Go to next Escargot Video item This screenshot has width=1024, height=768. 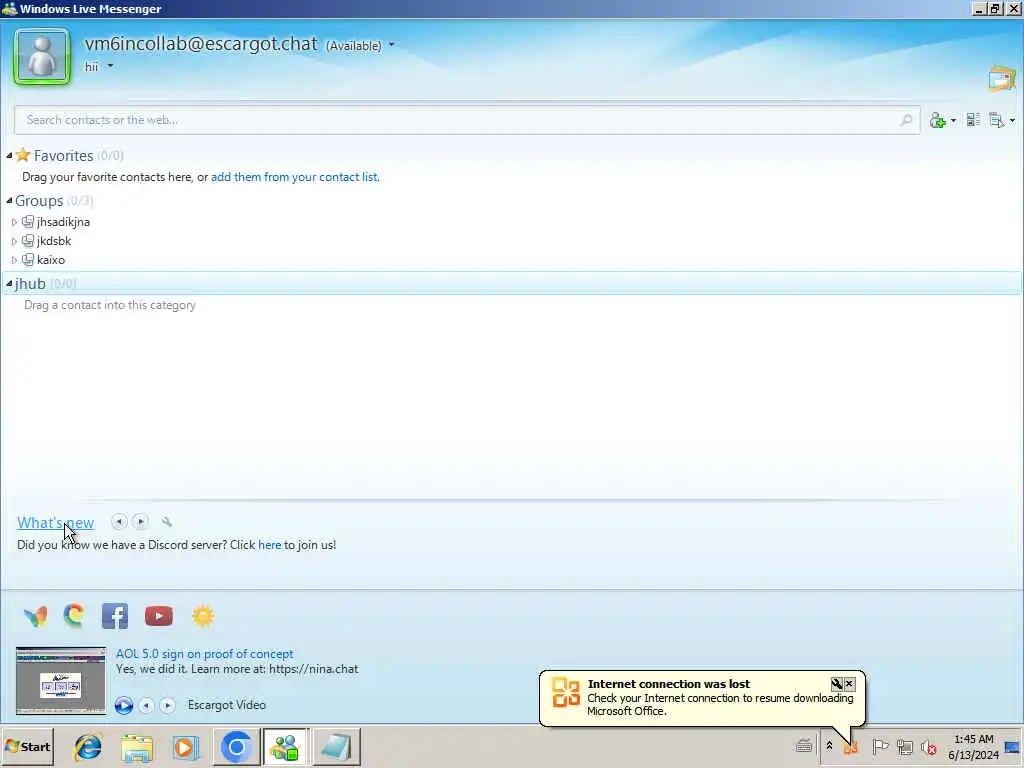tap(168, 705)
